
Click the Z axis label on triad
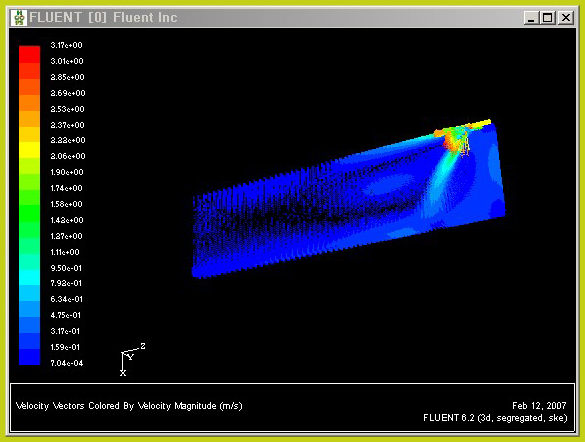coord(143,346)
